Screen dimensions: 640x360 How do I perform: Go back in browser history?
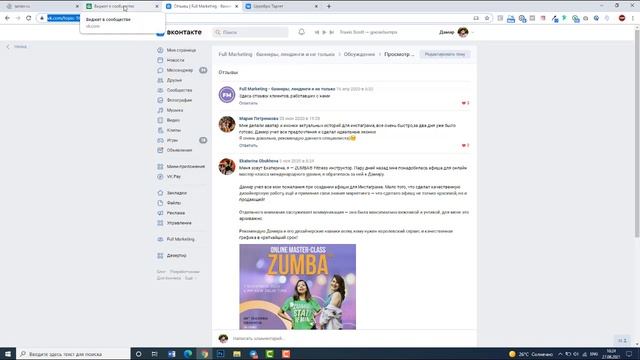[7, 18]
